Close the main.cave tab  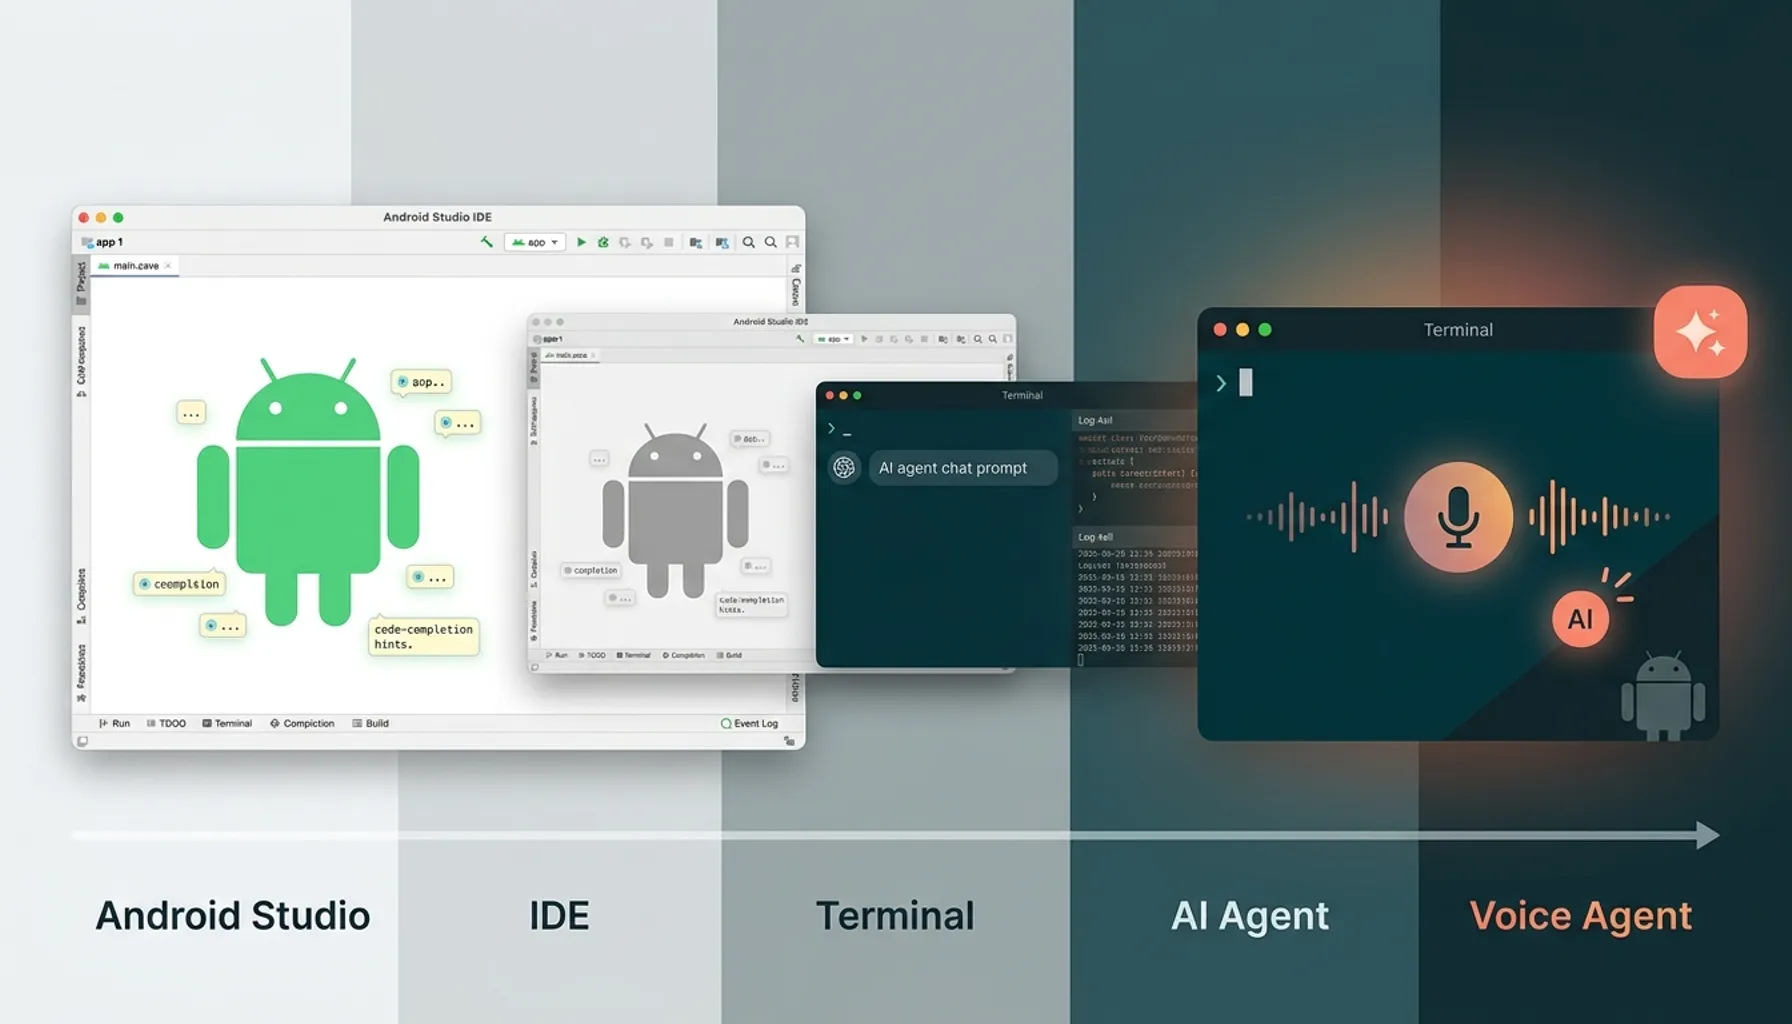(x=168, y=266)
